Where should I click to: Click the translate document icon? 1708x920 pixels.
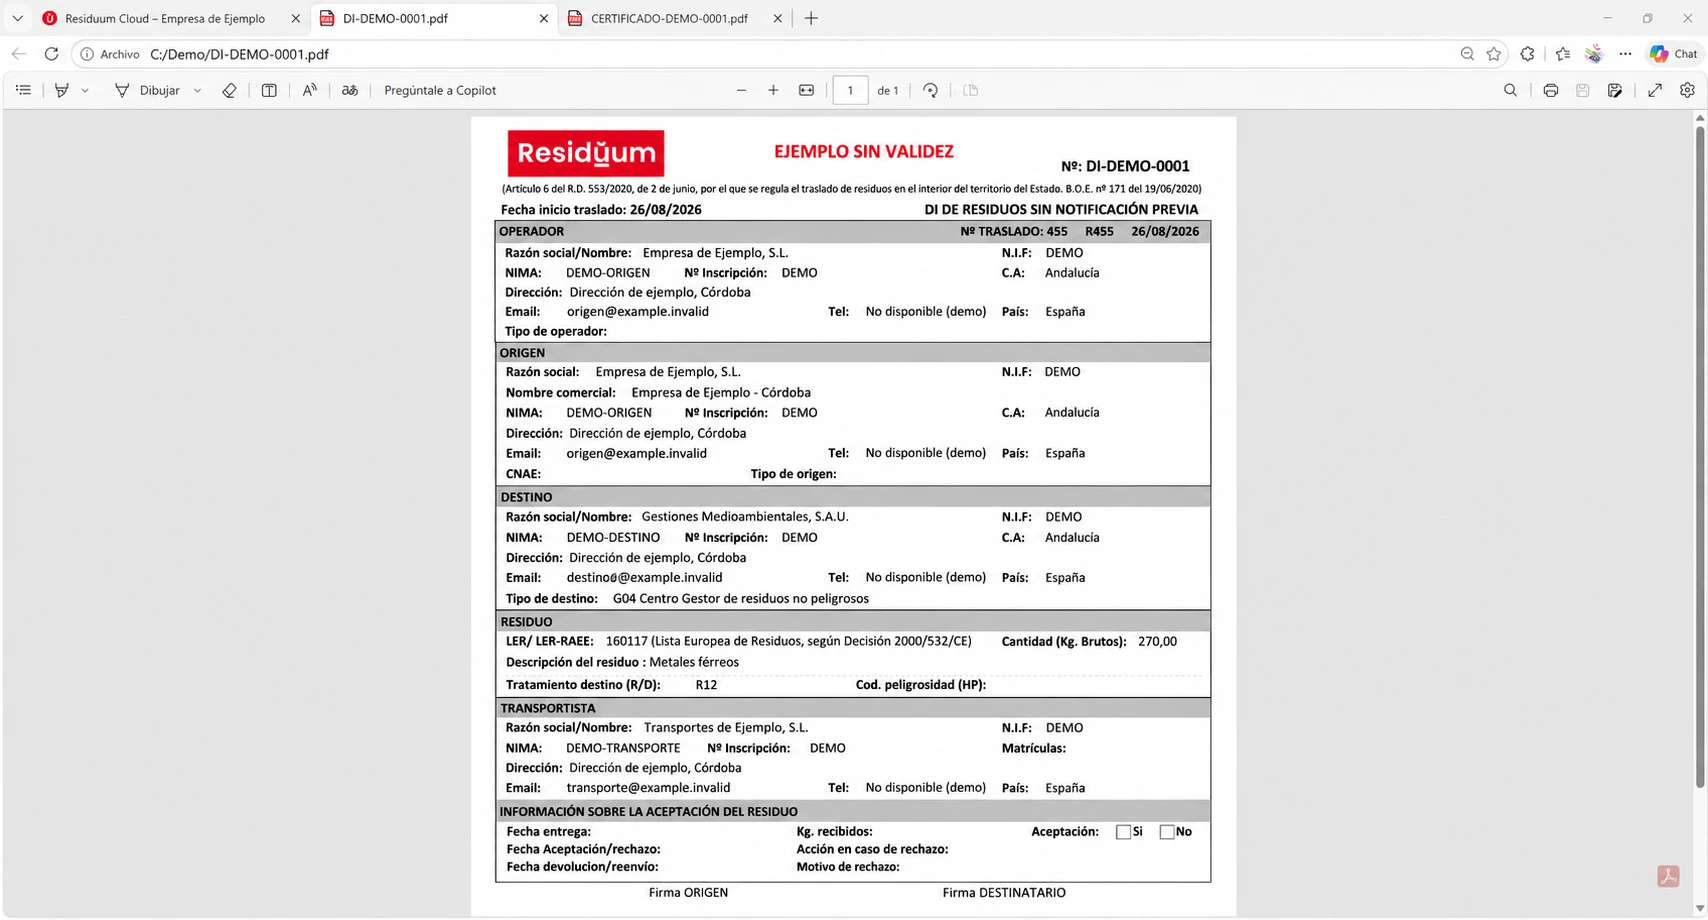click(x=349, y=90)
